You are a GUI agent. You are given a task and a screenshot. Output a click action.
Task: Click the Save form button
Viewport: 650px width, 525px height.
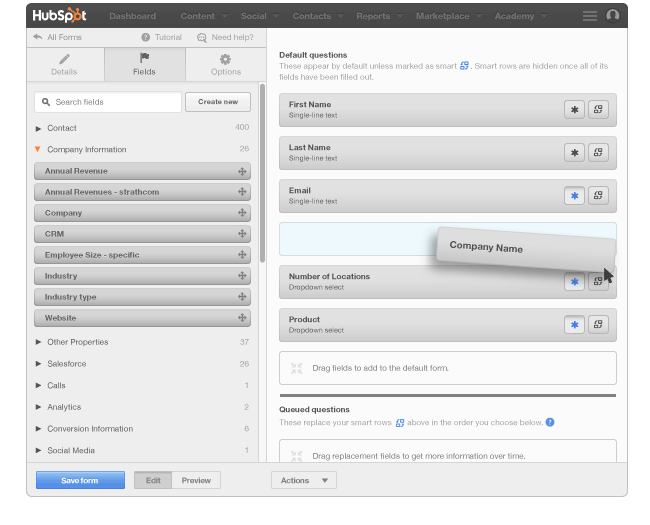point(80,481)
